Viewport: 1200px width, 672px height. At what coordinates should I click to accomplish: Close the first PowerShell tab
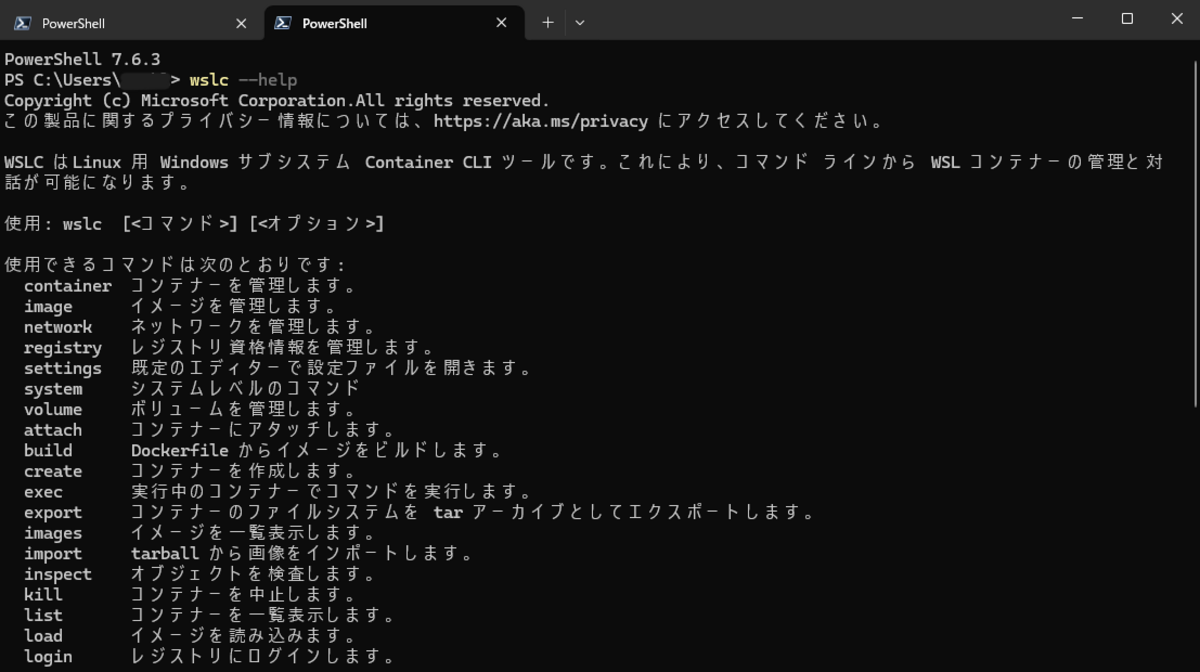[241, 23]
